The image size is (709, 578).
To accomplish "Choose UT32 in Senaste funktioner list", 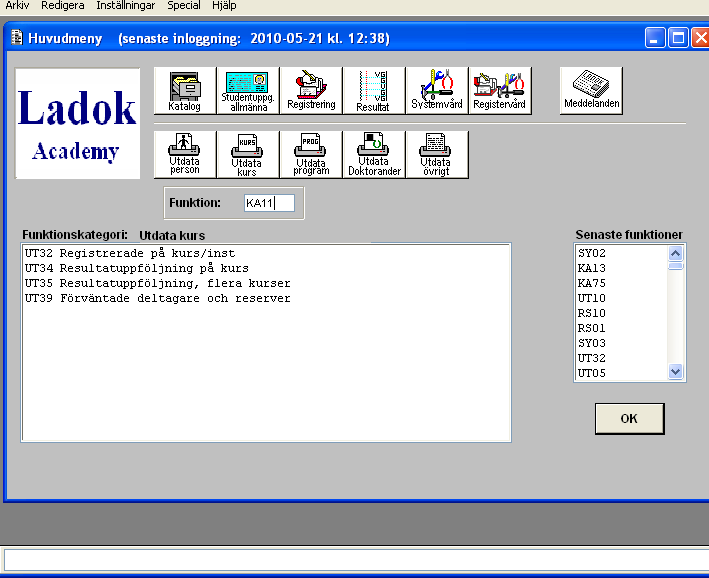I will tap(591, 358).
